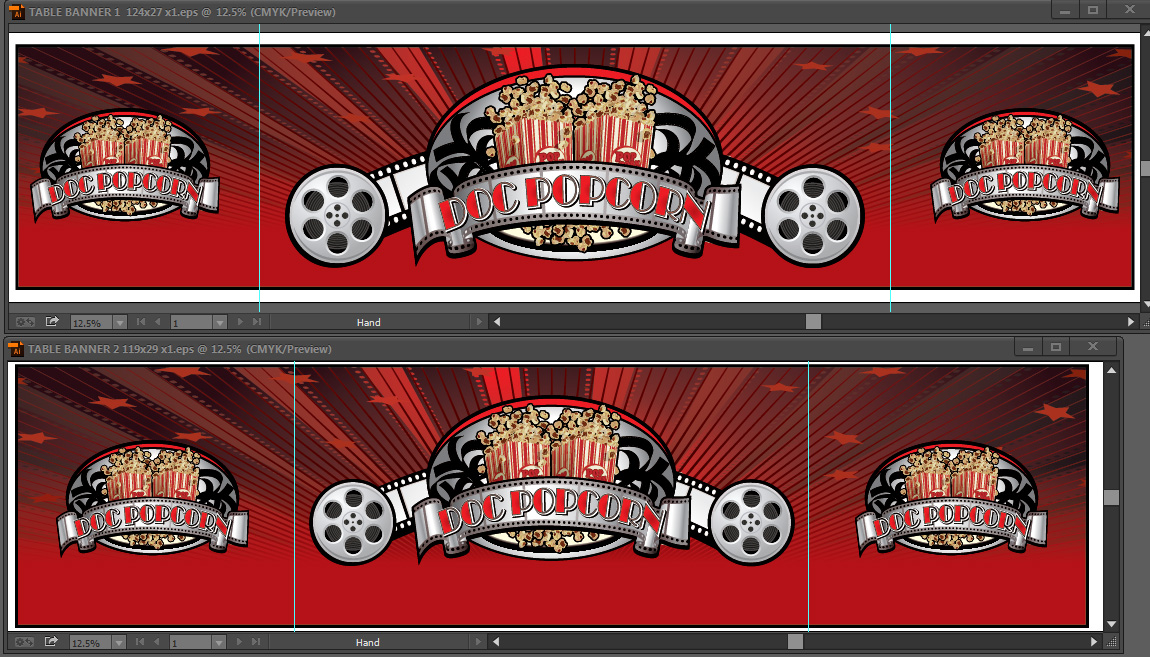Open the 12.5% zoom dropdown in top window
This screenshot has width=1150, height=657.
click(120, 323)
